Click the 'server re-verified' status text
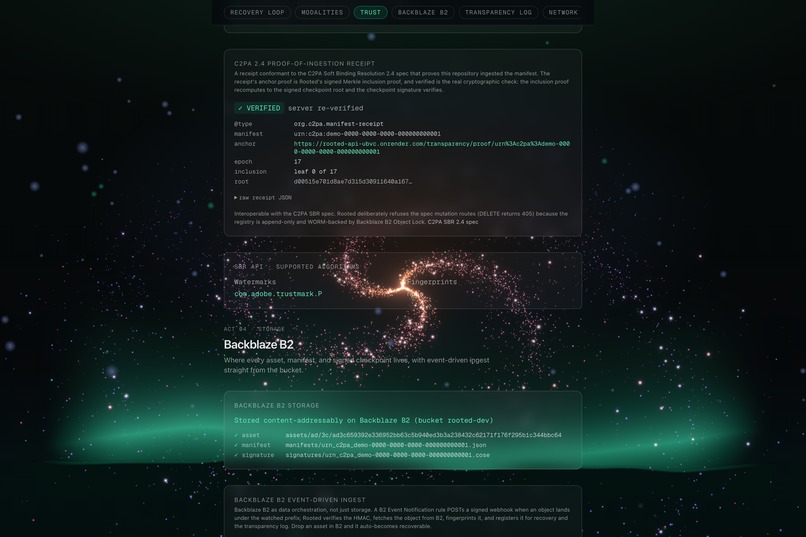This screenshot has height=537, width=806. coord(325,108)
